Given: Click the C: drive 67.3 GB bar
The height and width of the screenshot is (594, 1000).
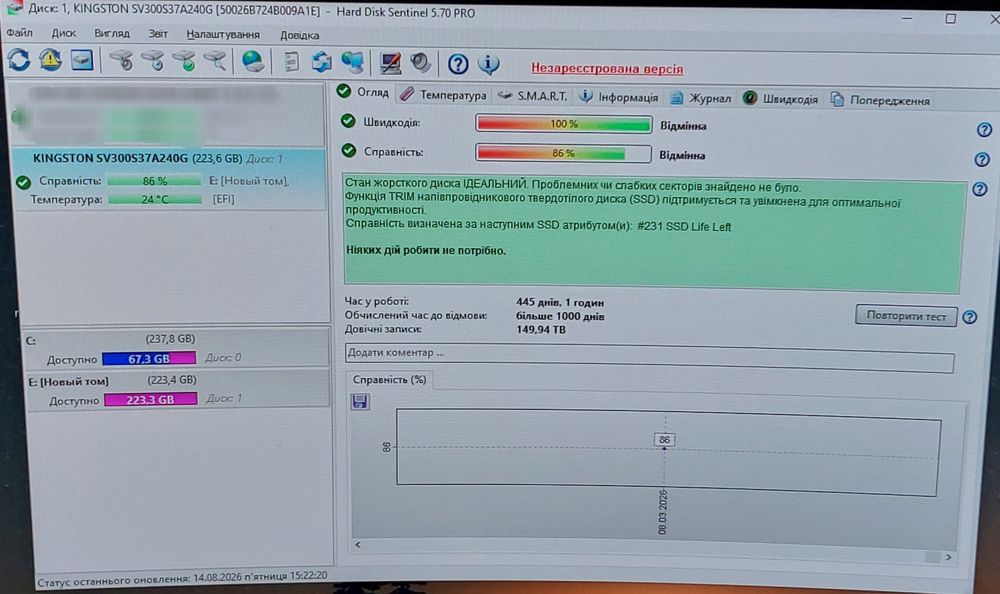Looking at the screenshot, I should (x=149, y=359).
